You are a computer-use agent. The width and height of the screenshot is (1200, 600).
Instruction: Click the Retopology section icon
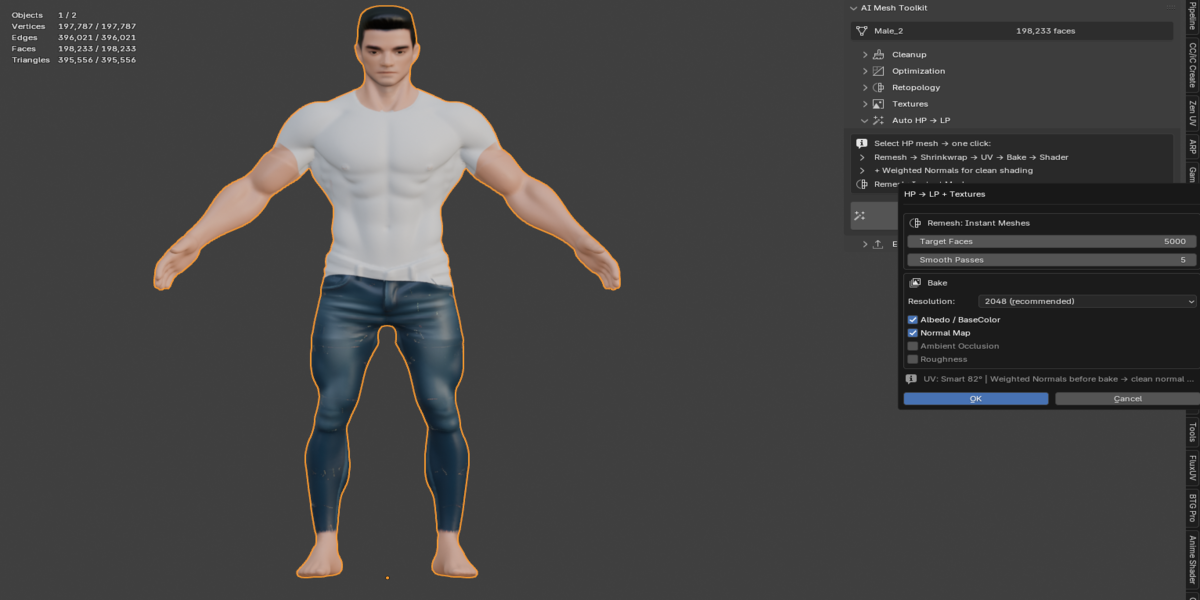click(x=878, y=87)
